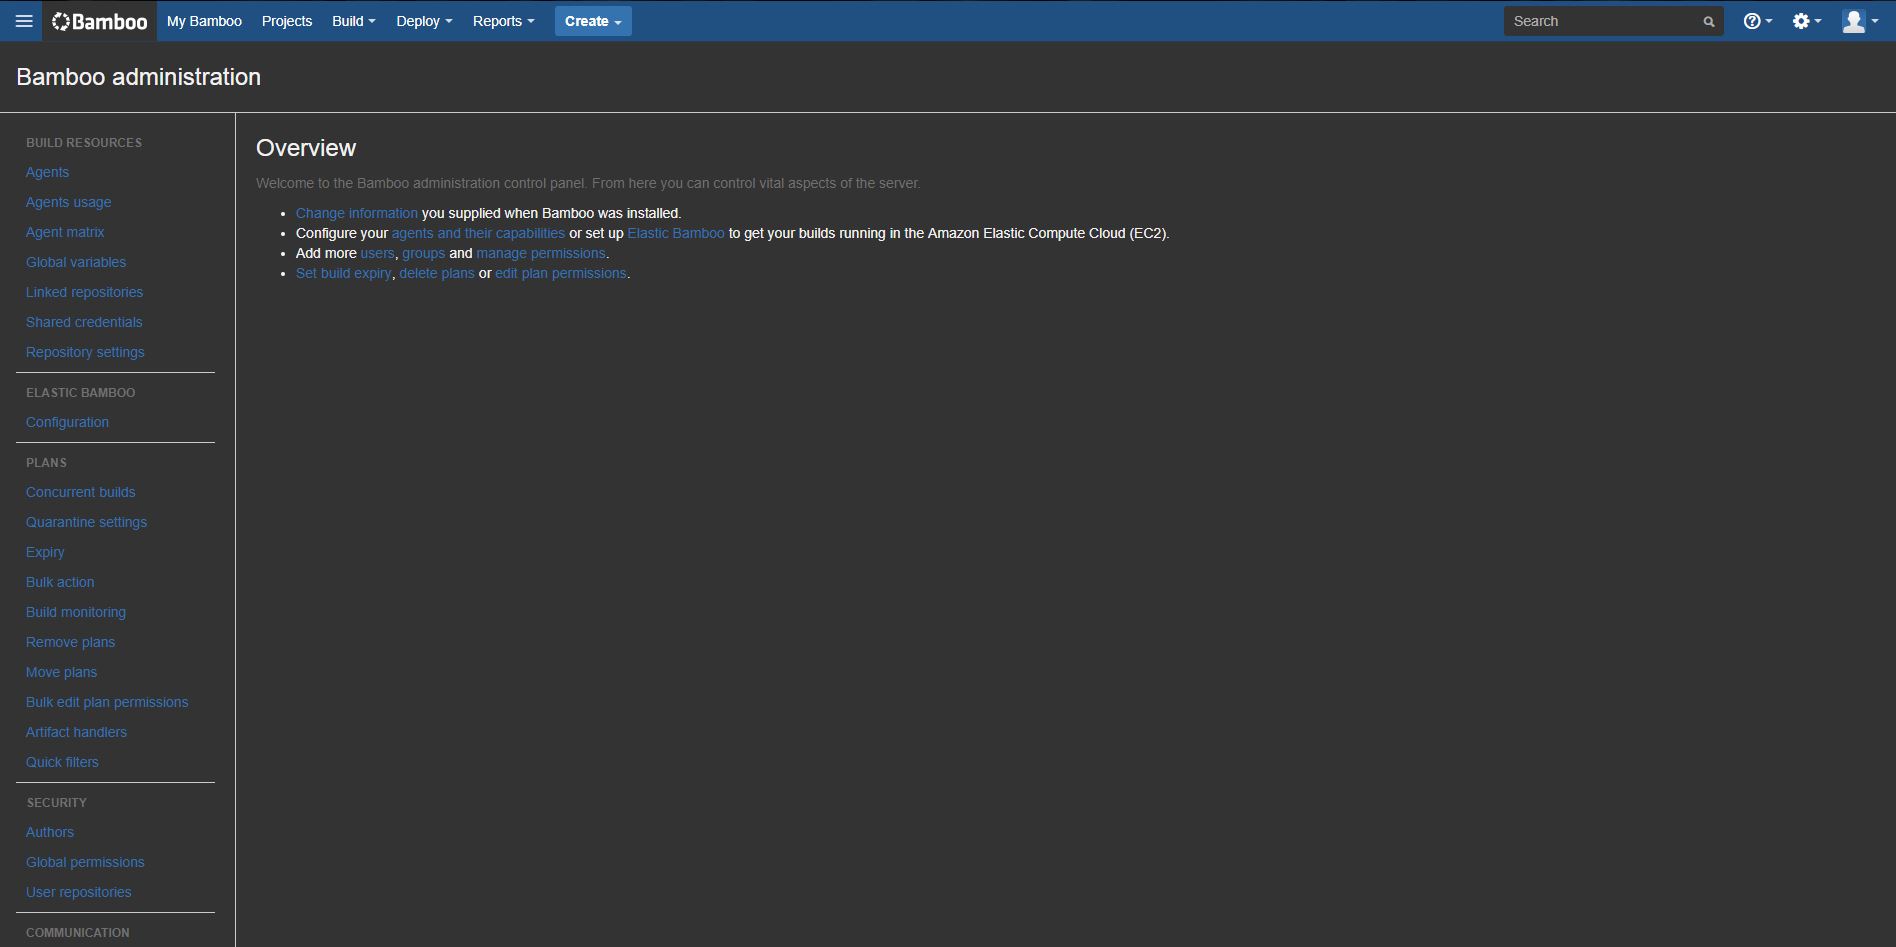The width and height of the screenshot is (1896, 947).
Task: Open Agent matrix page
Action: pos(65,232)
